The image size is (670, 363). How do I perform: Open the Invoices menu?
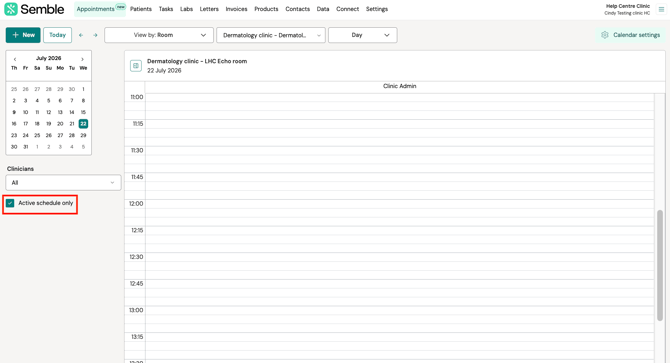[236, 9]
